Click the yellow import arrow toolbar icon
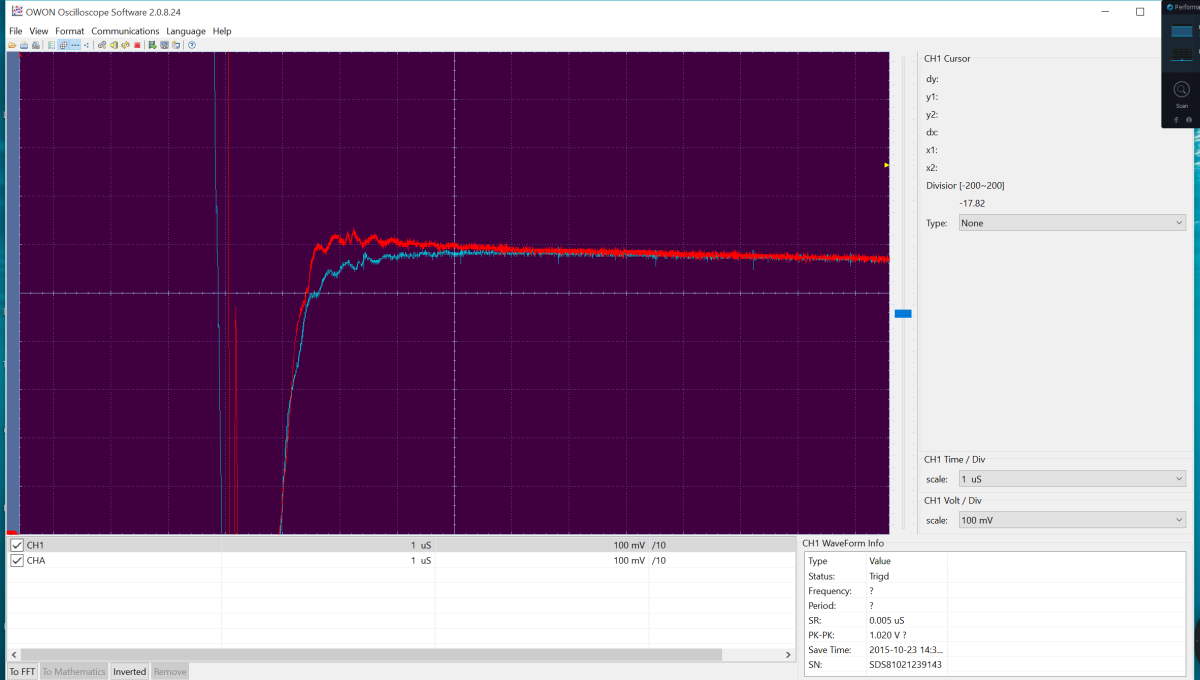 pos(114,45)
